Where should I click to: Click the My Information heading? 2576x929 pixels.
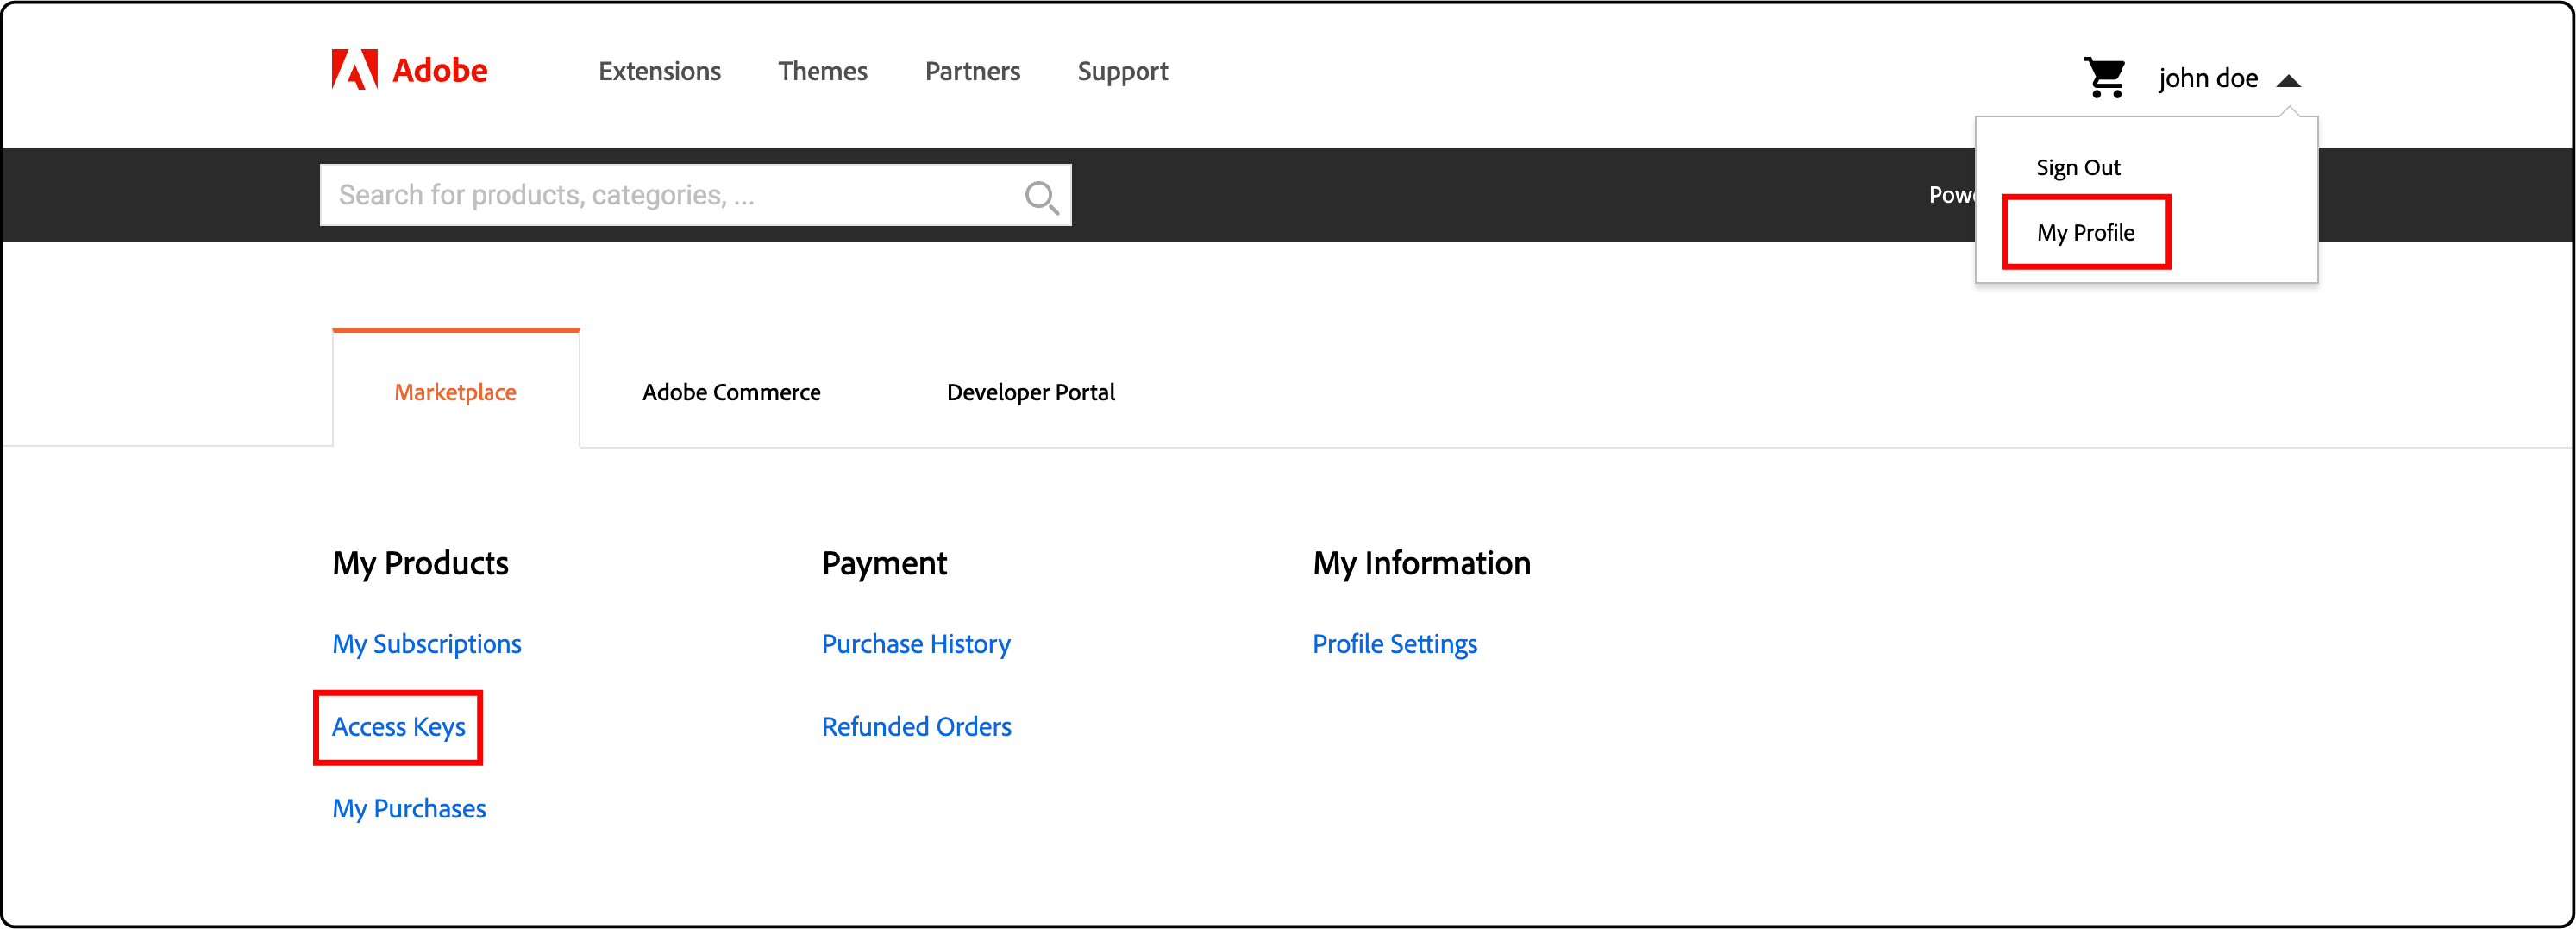click(x=1421, y=563)
